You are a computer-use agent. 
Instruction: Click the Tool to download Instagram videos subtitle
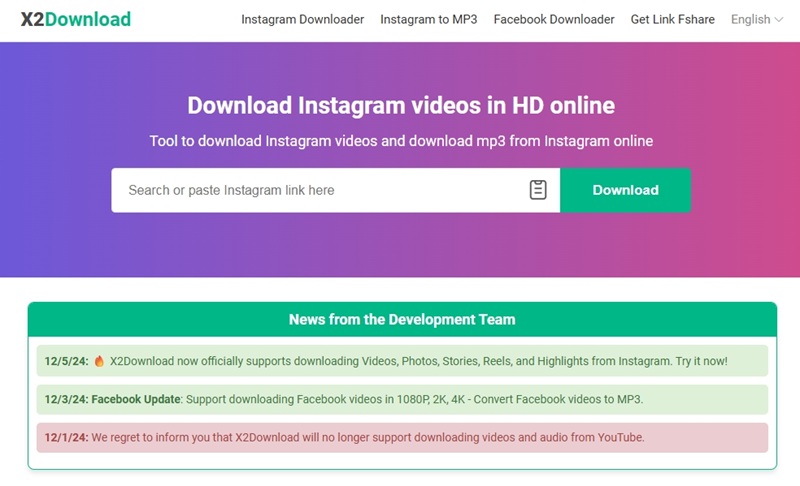[x=401, y=141]
